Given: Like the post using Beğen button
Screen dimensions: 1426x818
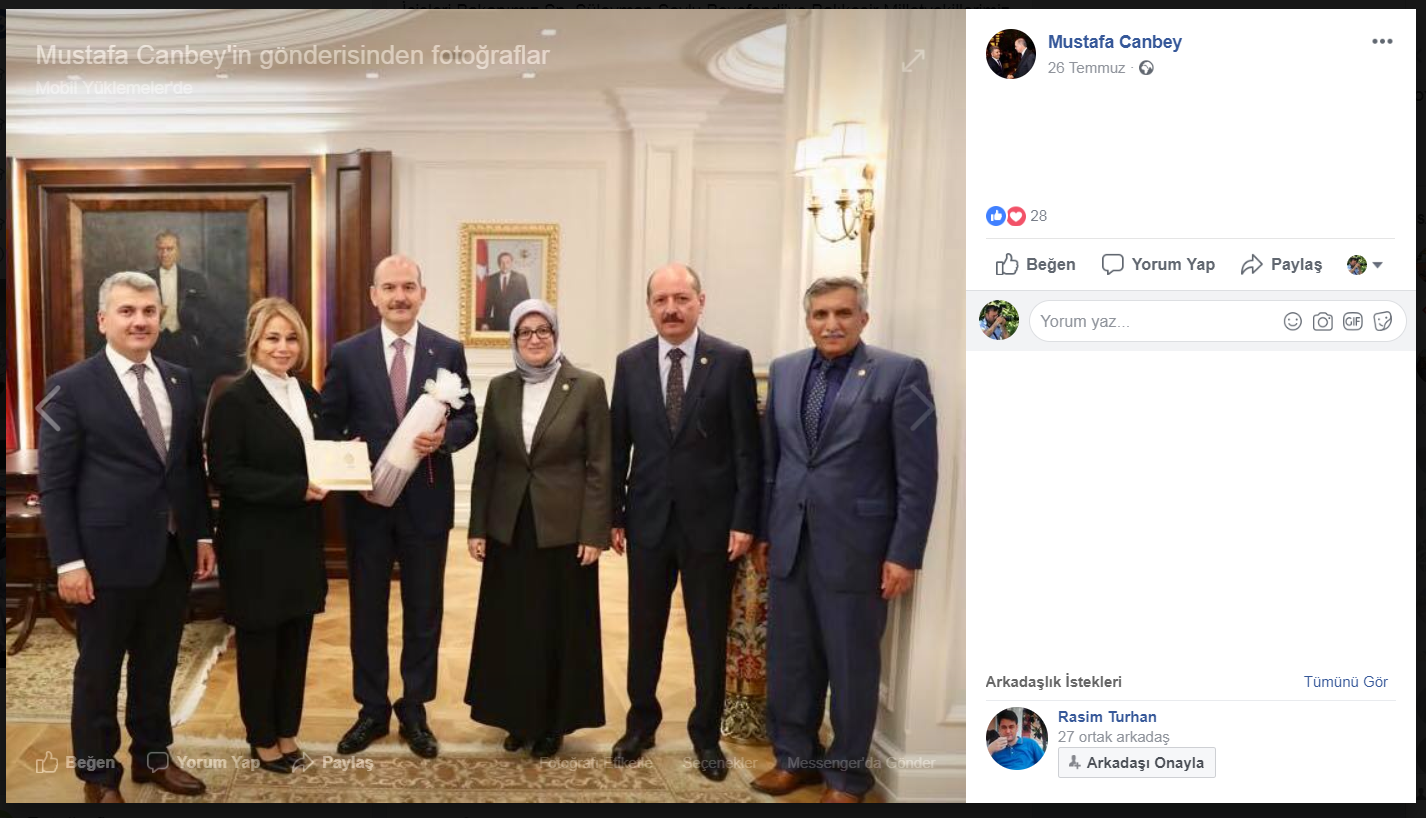Looking at the screenshot, I should click(x=1036, y=264).
